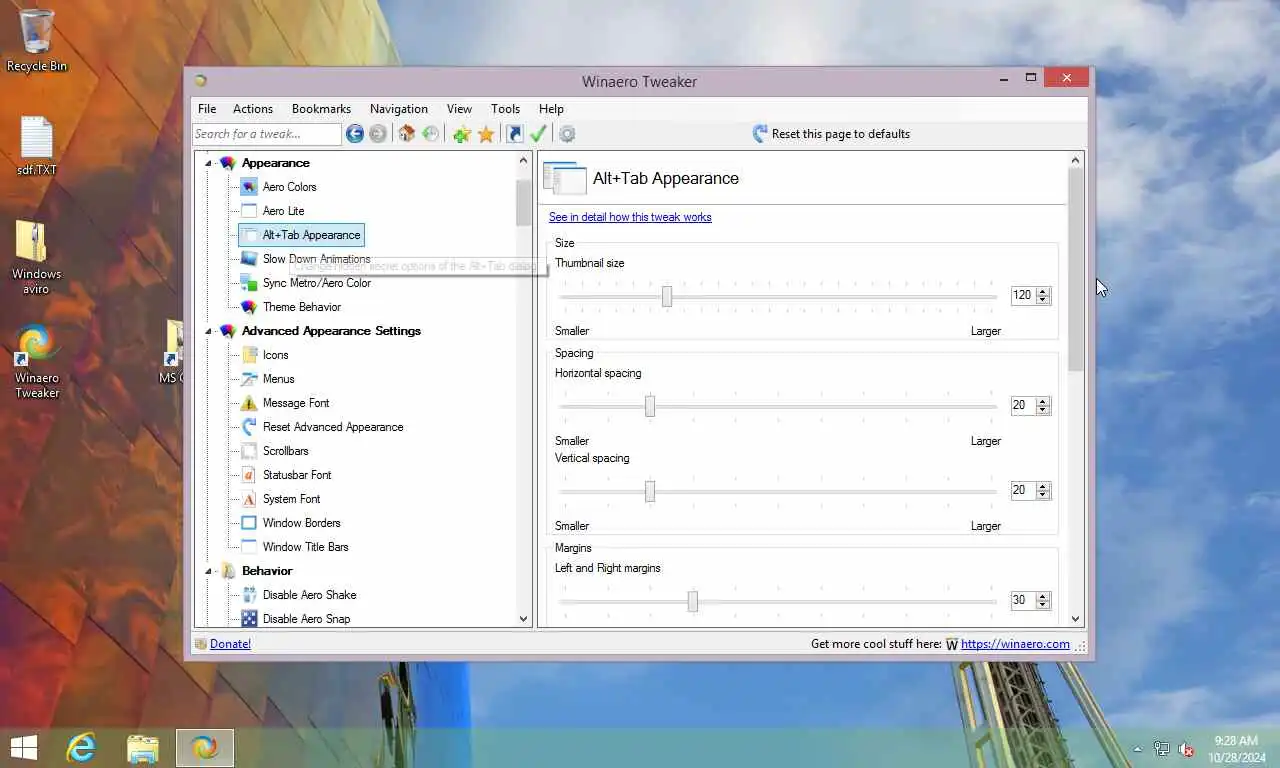This screenshot has height=768, width=1280.
Task: Select Scrollbars in the tree
Action: click(x=285, y=451)
